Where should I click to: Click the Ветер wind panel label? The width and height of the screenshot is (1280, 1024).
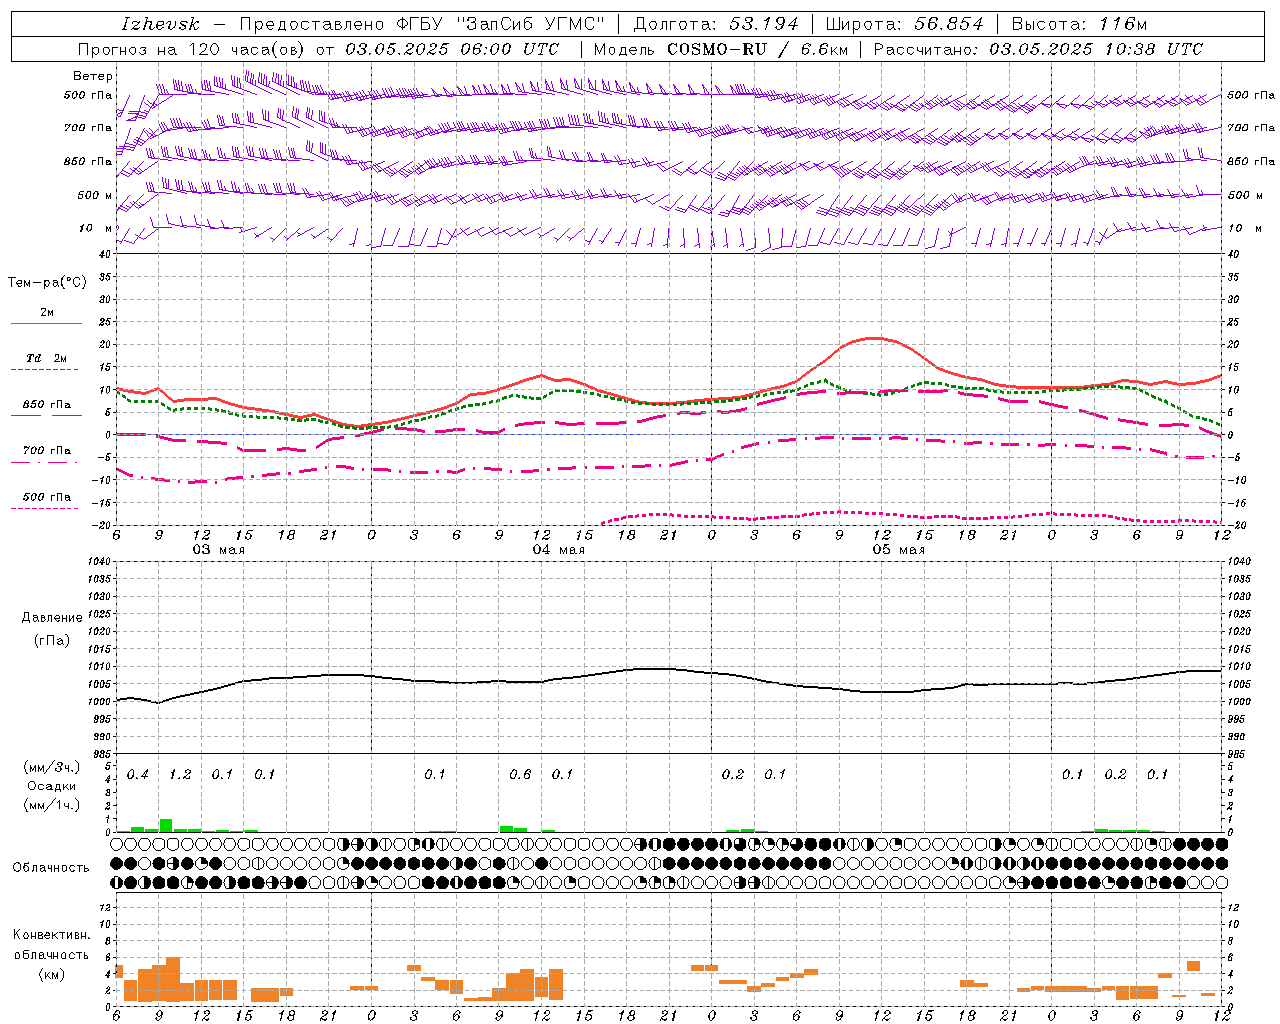tap(93, 76)
